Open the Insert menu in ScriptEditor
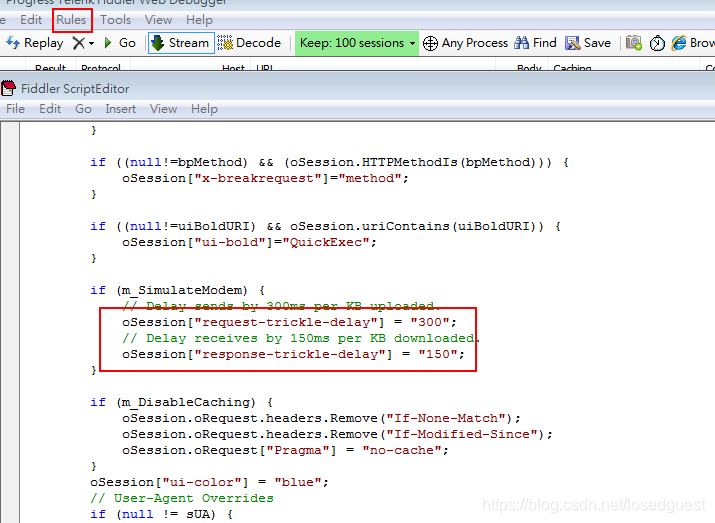Screen dimensions: 715x523 (x=120, y=109)
